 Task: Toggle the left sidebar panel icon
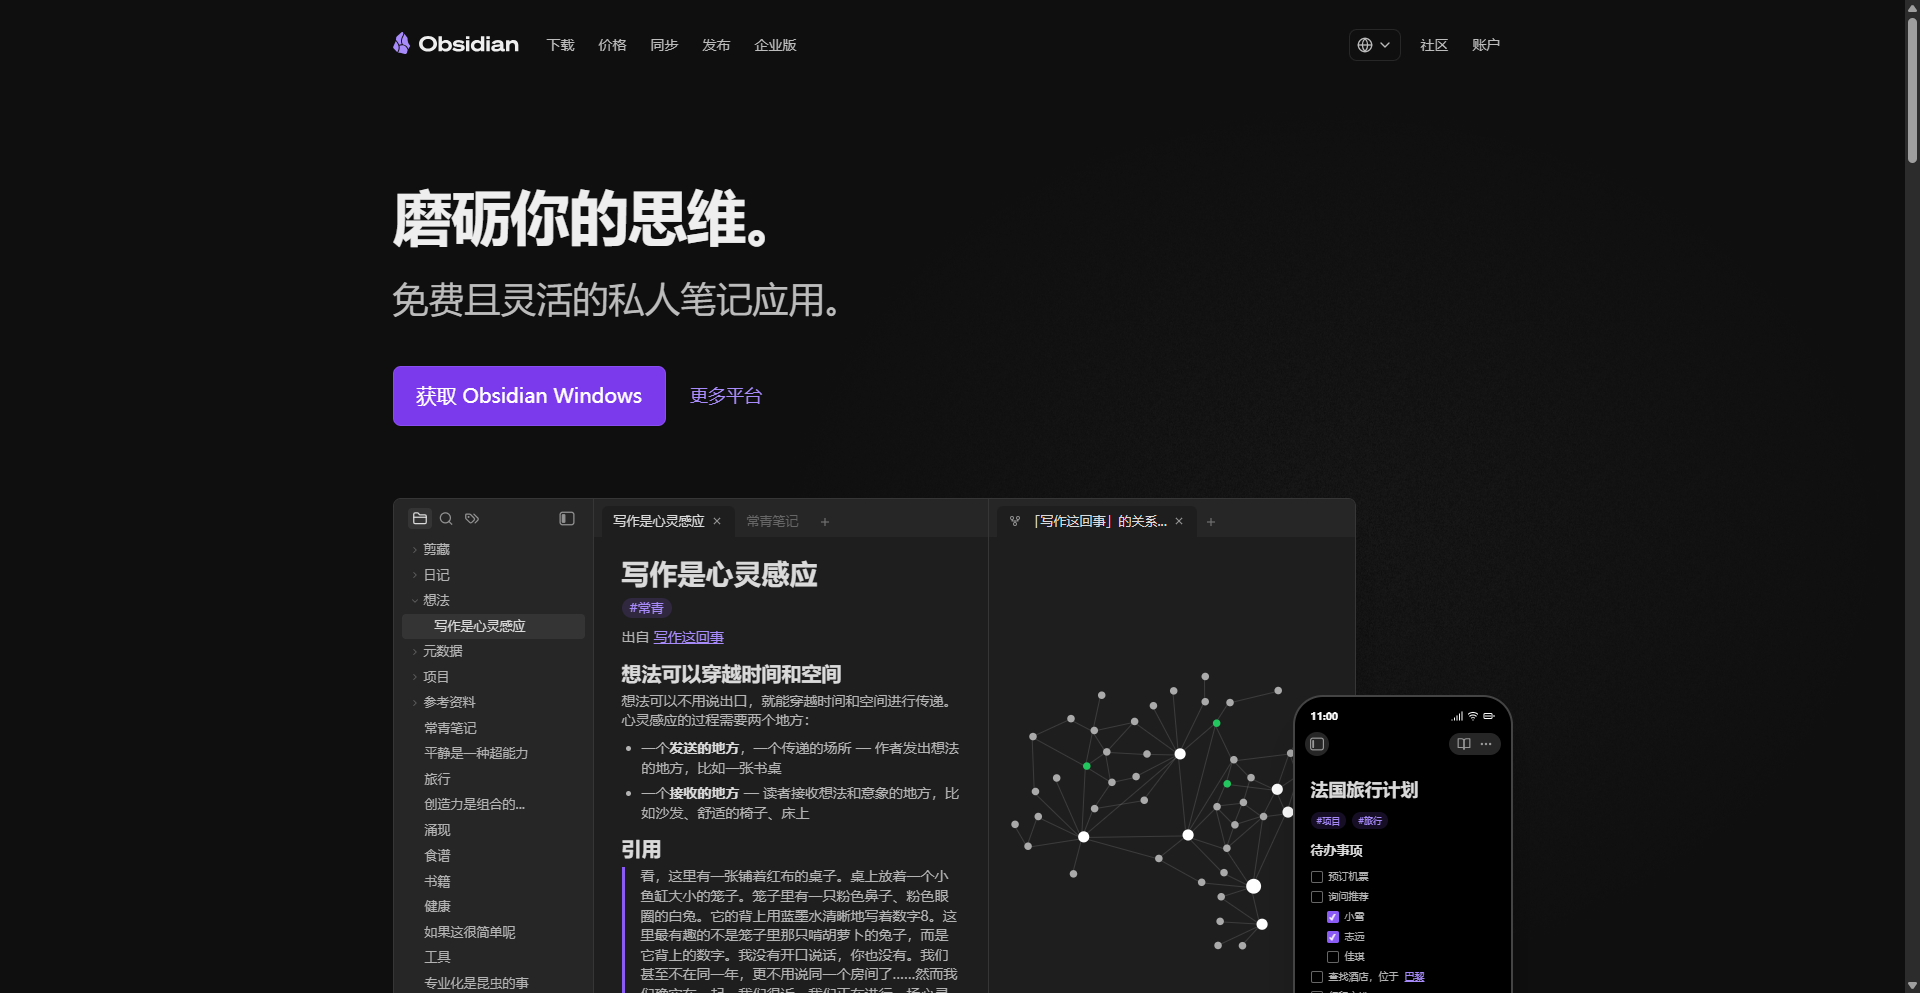(x=567, y=519)
